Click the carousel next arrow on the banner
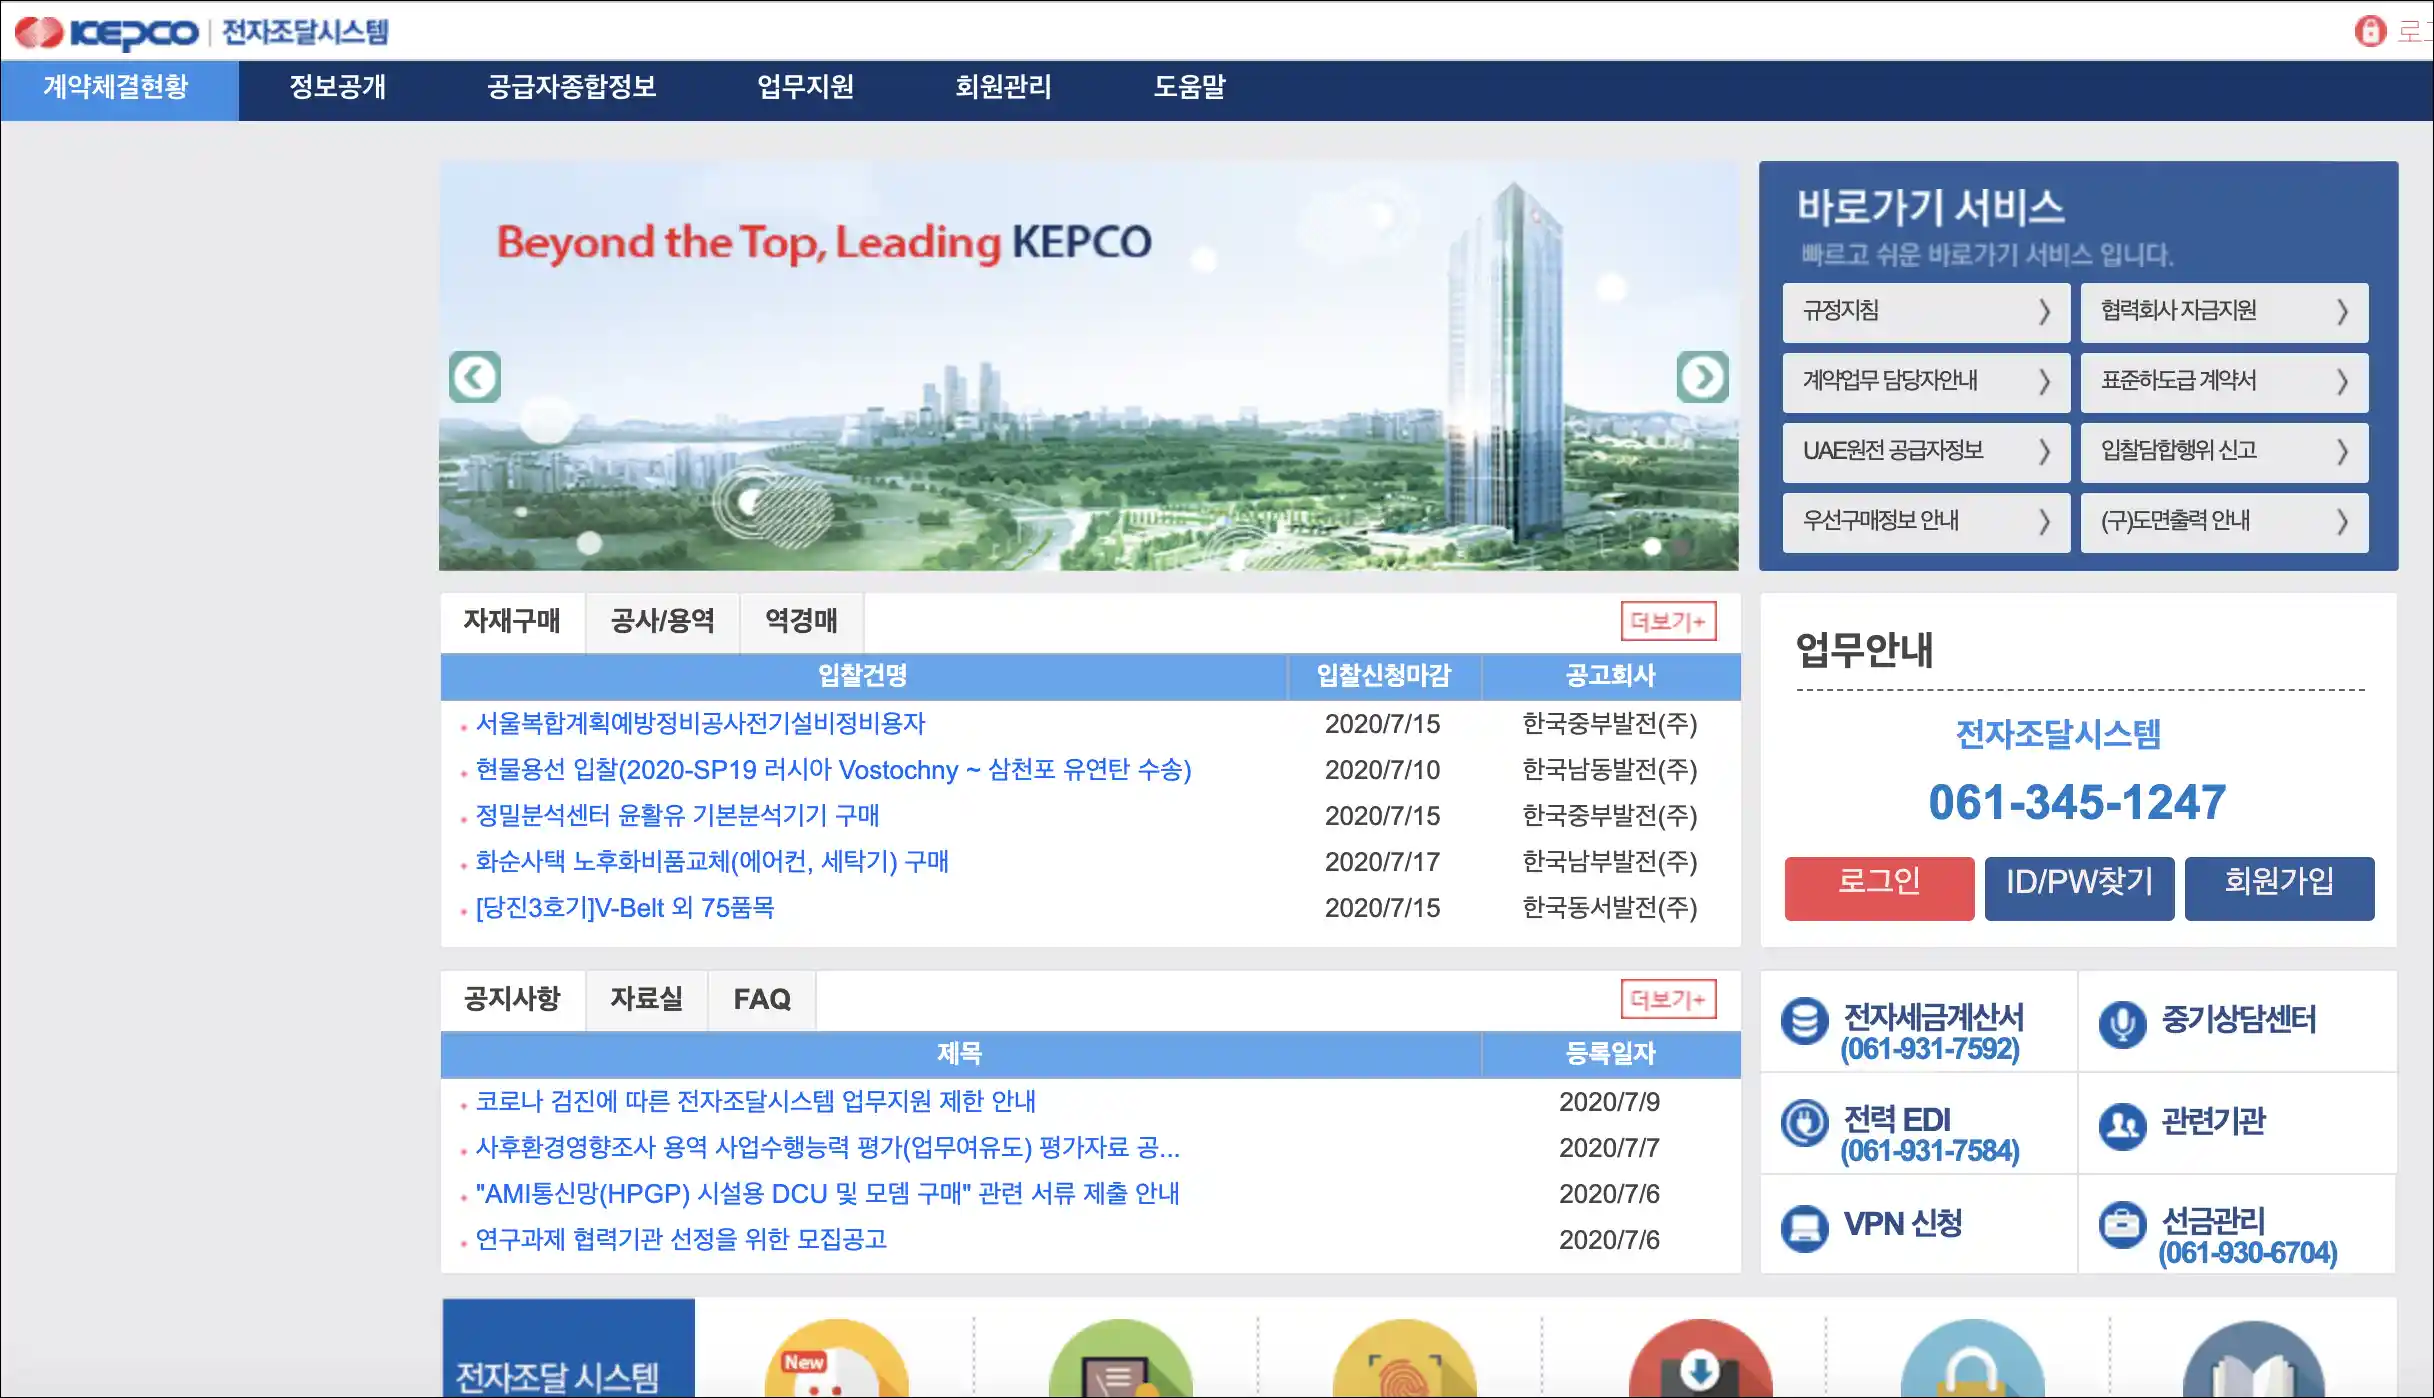The height and width of the screenshot is (1398, 2434). [1702, 378]
